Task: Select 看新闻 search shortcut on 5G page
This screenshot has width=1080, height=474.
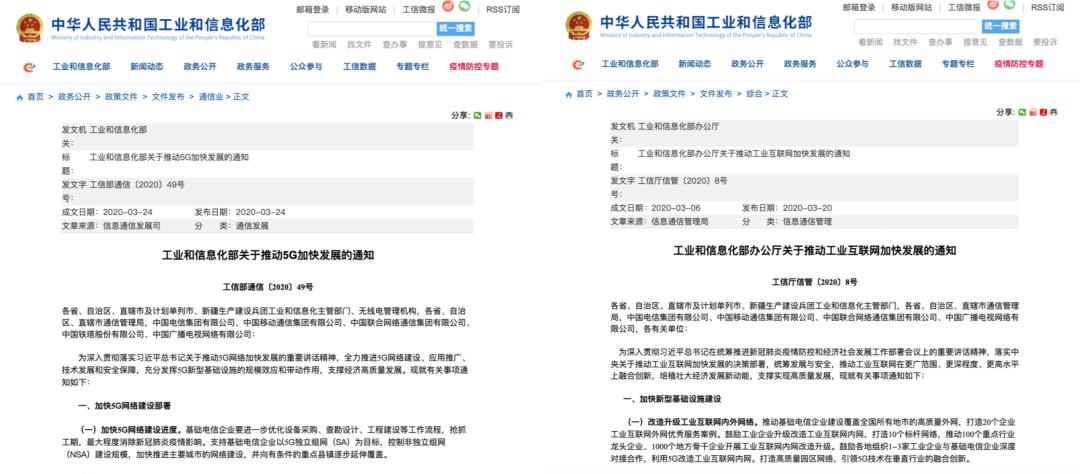Action: pyautogui.click(x=324, y=44)
